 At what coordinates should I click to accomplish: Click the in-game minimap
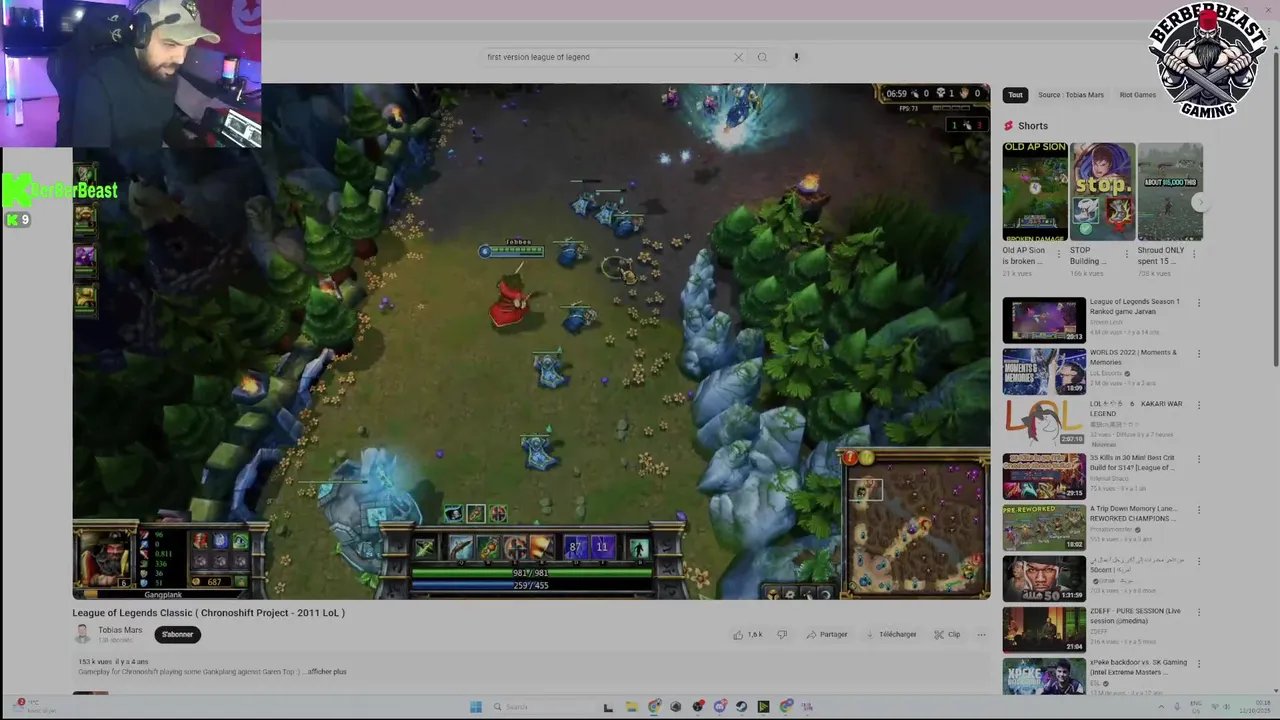point(915,528)
